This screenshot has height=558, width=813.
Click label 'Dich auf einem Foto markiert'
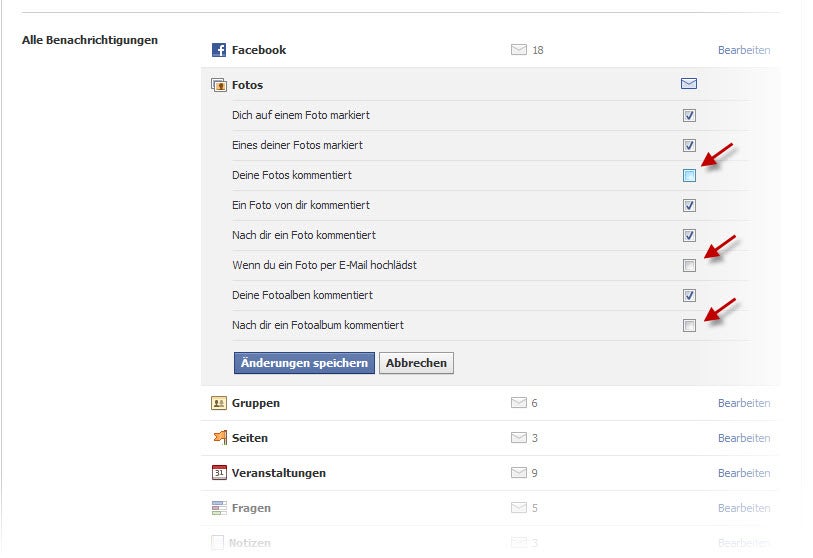[301, 115]
